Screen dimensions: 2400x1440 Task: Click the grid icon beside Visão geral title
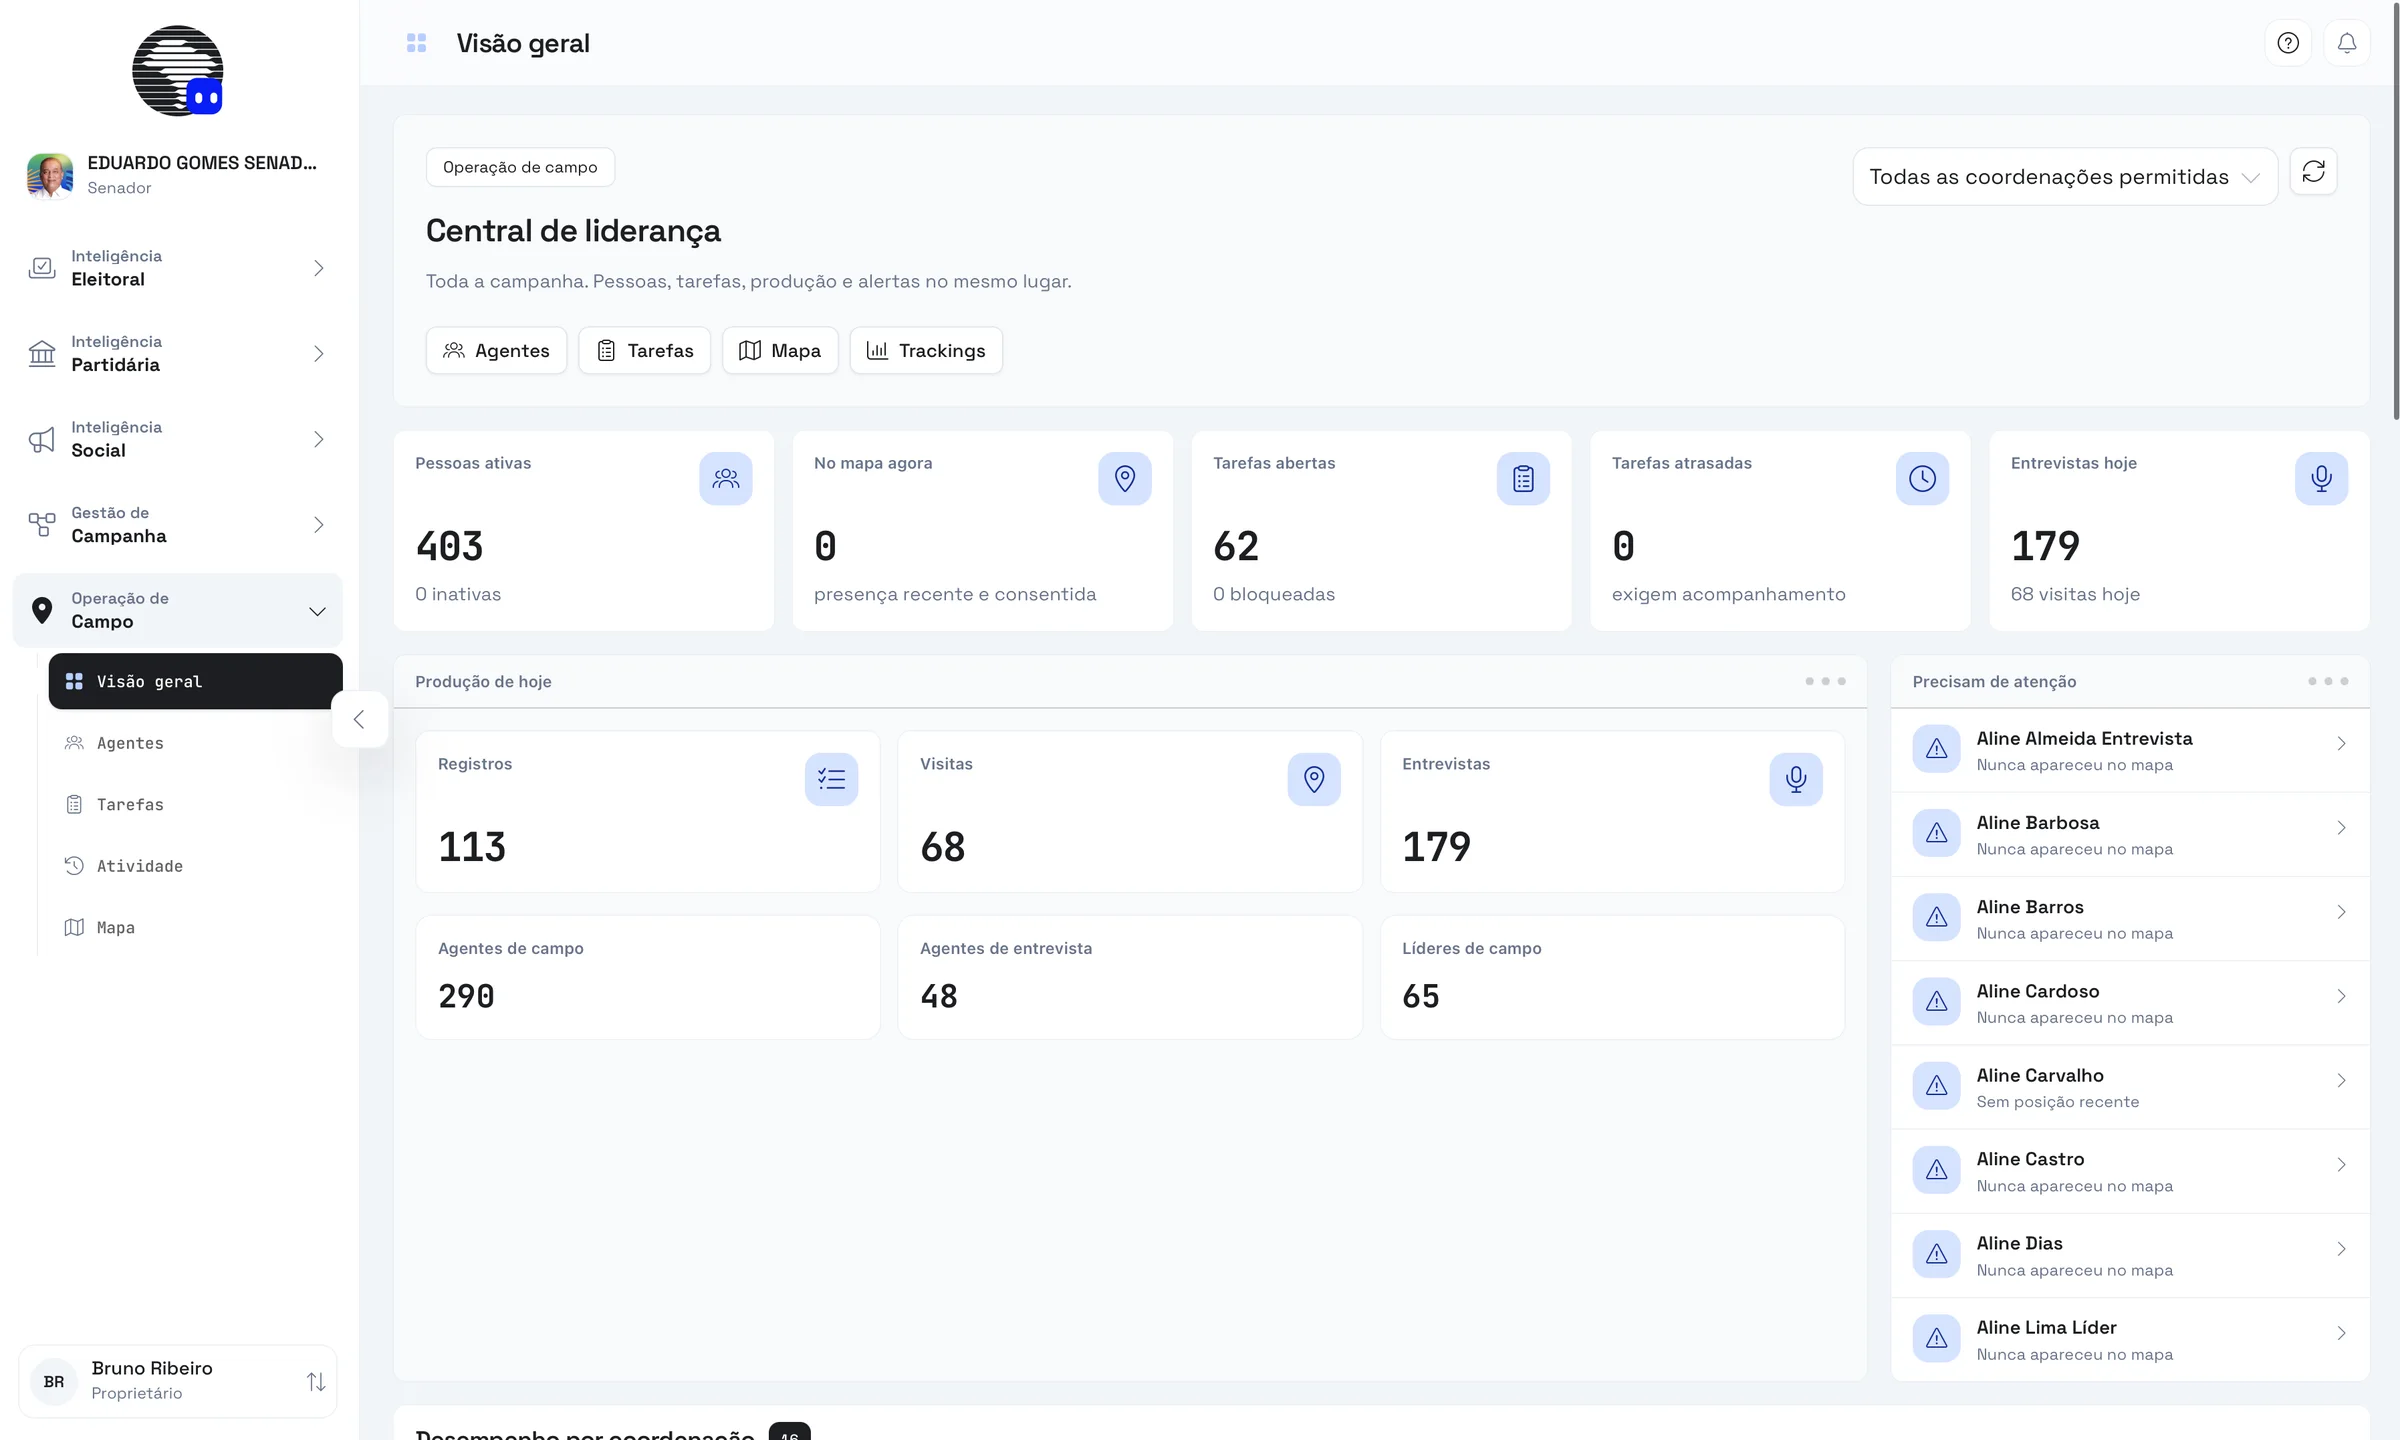(417, 43)
